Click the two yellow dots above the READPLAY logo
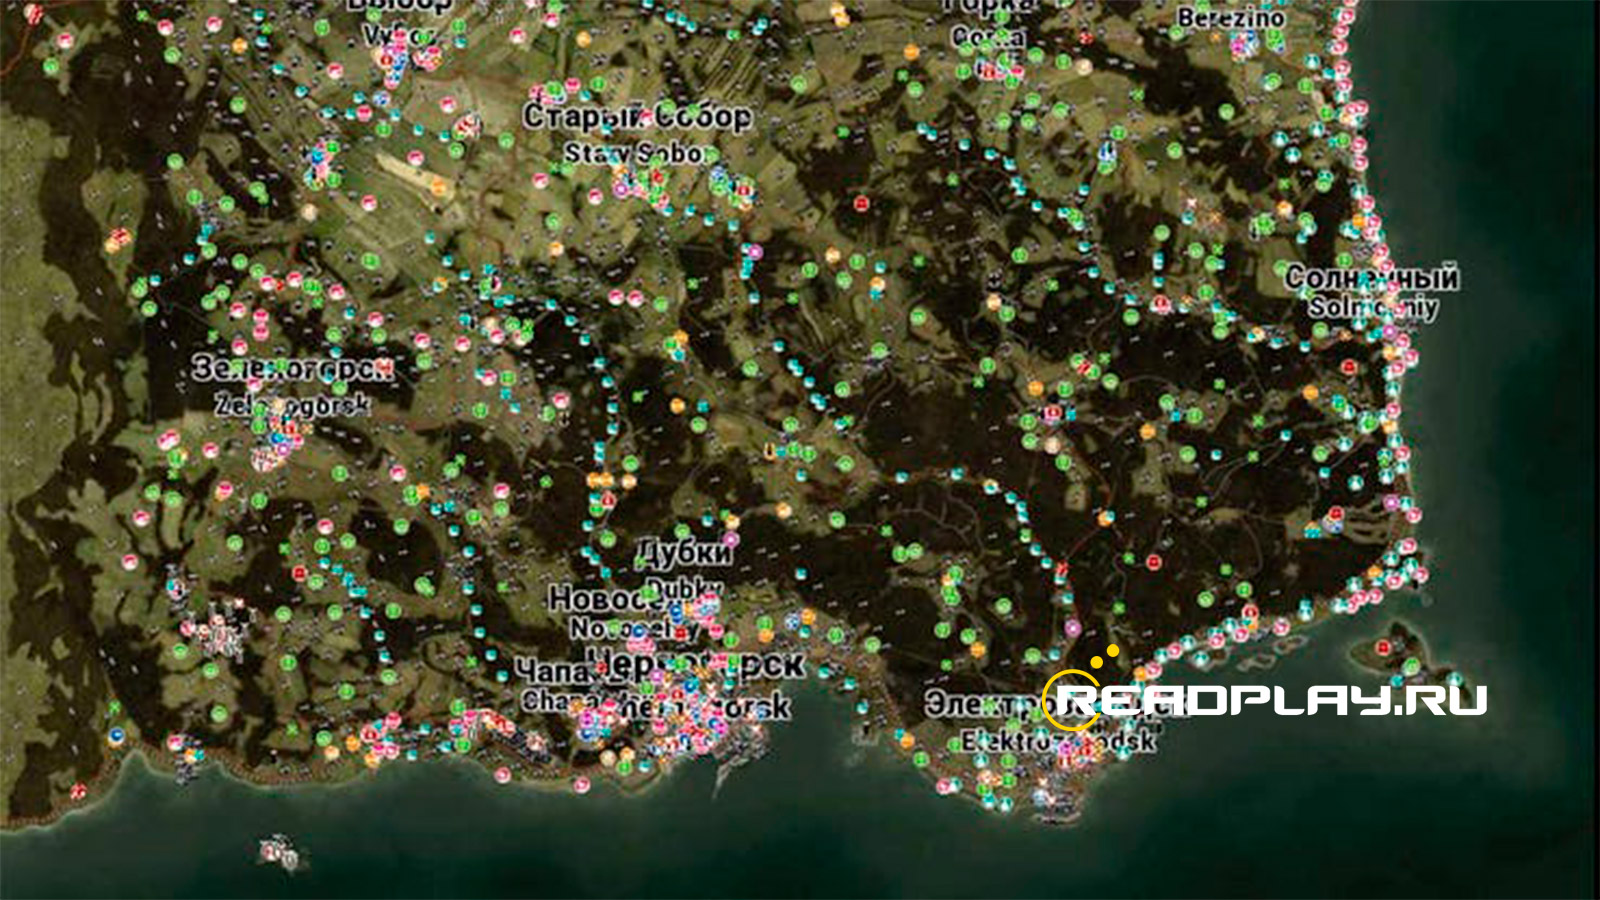1600x900 pixels. coord(1105,656)
